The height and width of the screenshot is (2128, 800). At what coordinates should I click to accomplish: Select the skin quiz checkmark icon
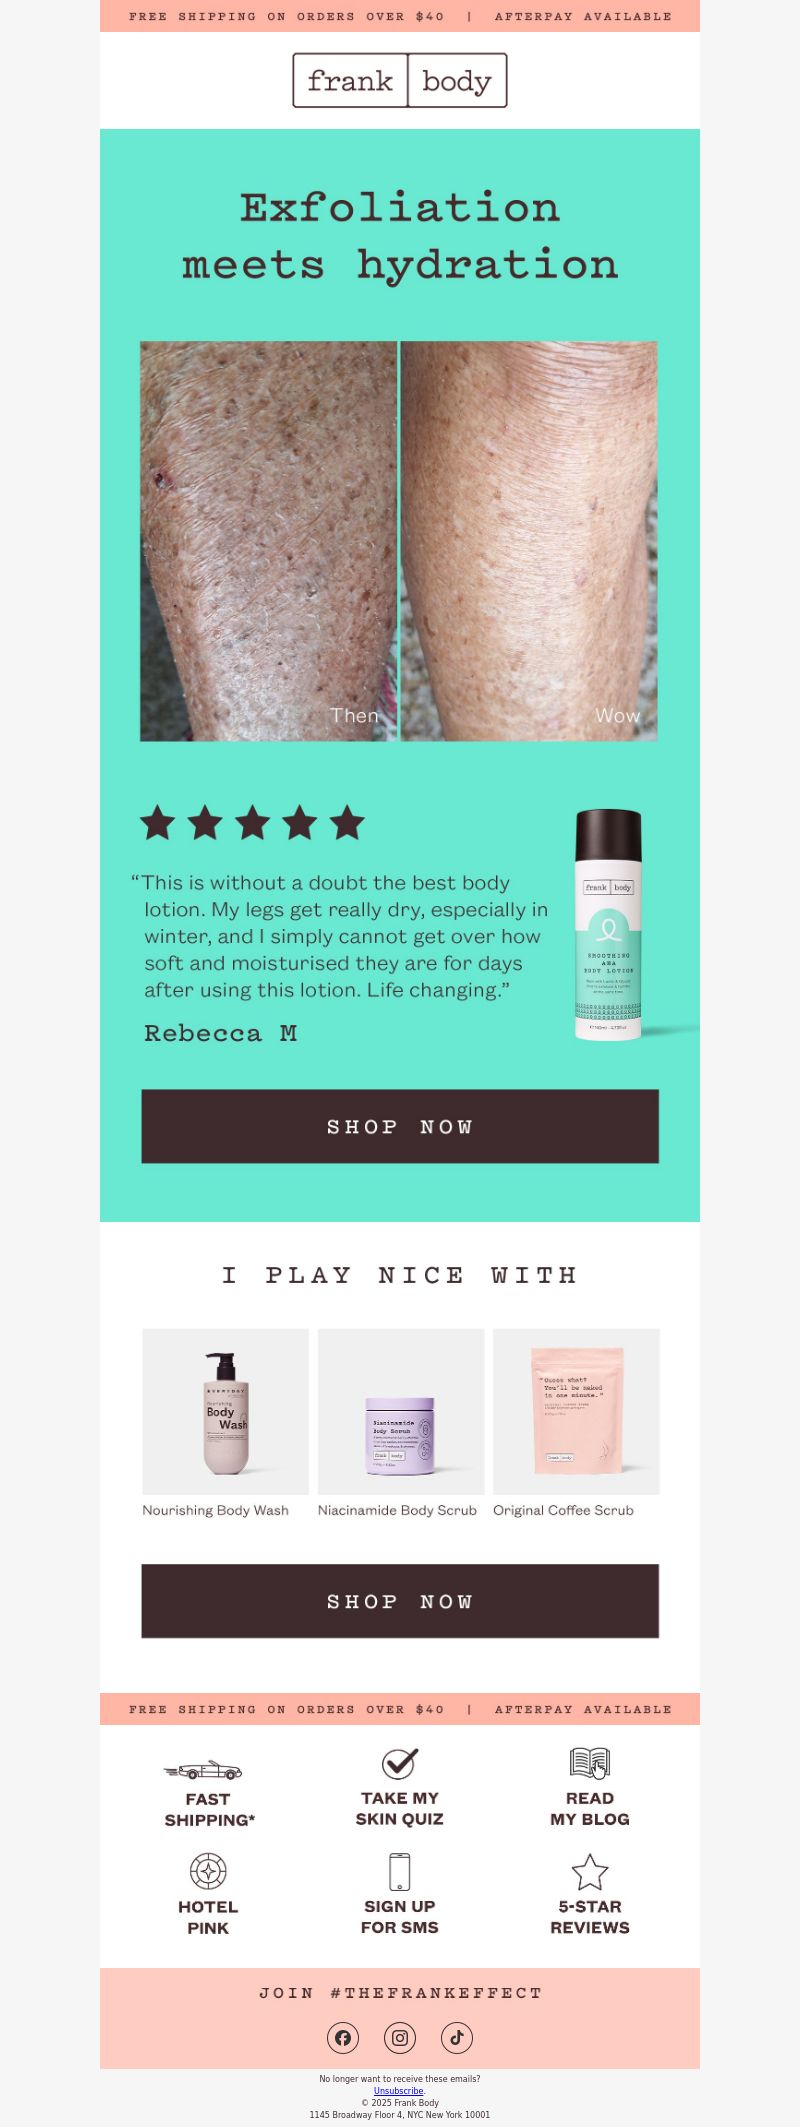point(399,1763)
